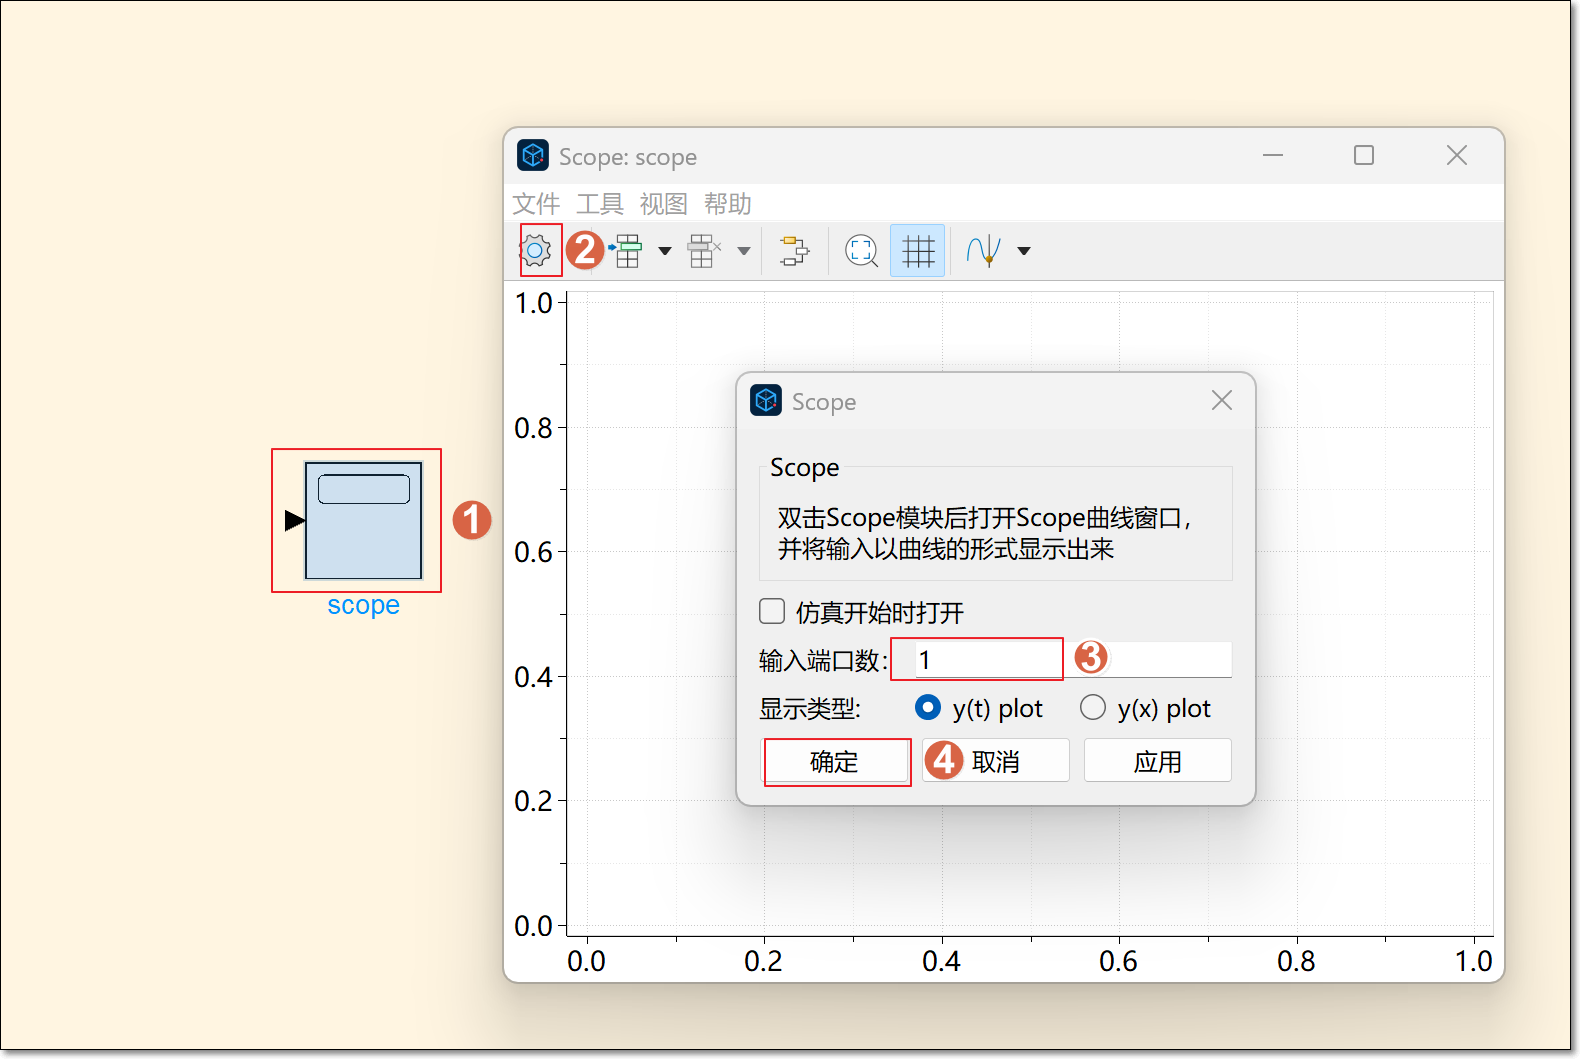This screenshot has height=1059, width=1580.
Task: Select the y(x) plot radio button
Action: [1093, 708]
